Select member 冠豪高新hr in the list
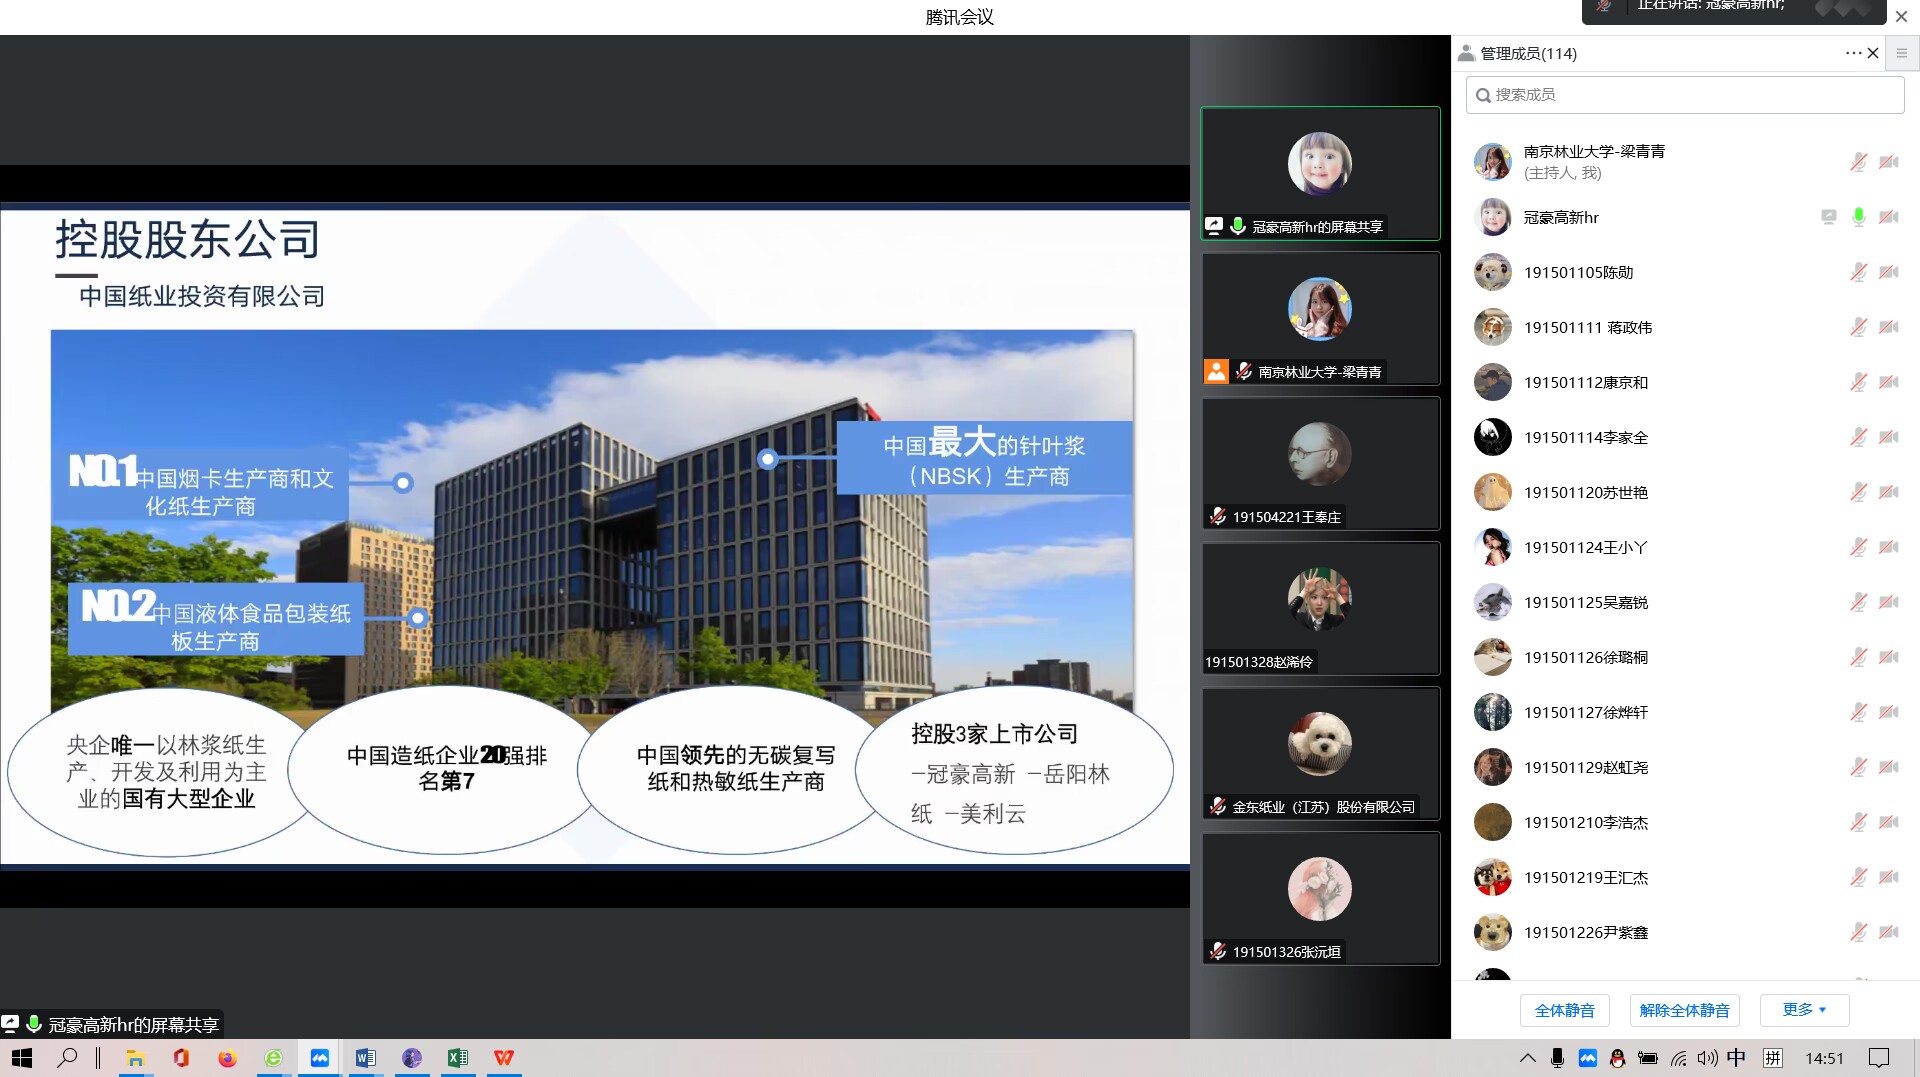This screenshot has height=1077, width=1920. [1685, 217]
